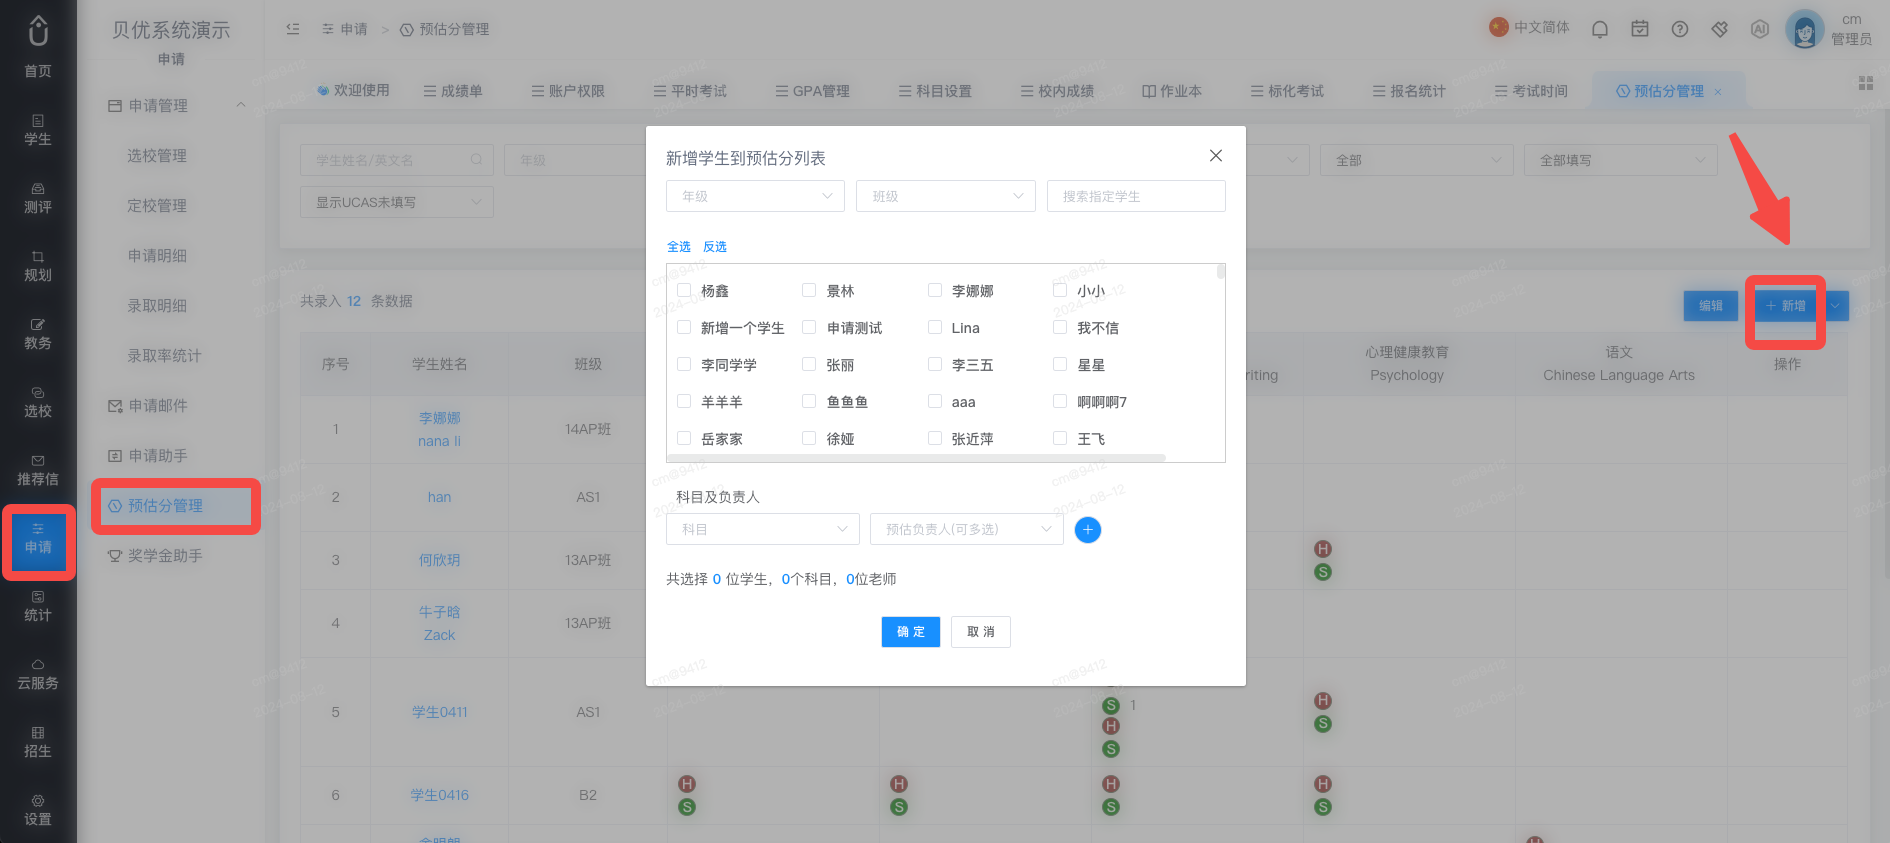Open 奖学金助手 in the side menu

point(166,555)
